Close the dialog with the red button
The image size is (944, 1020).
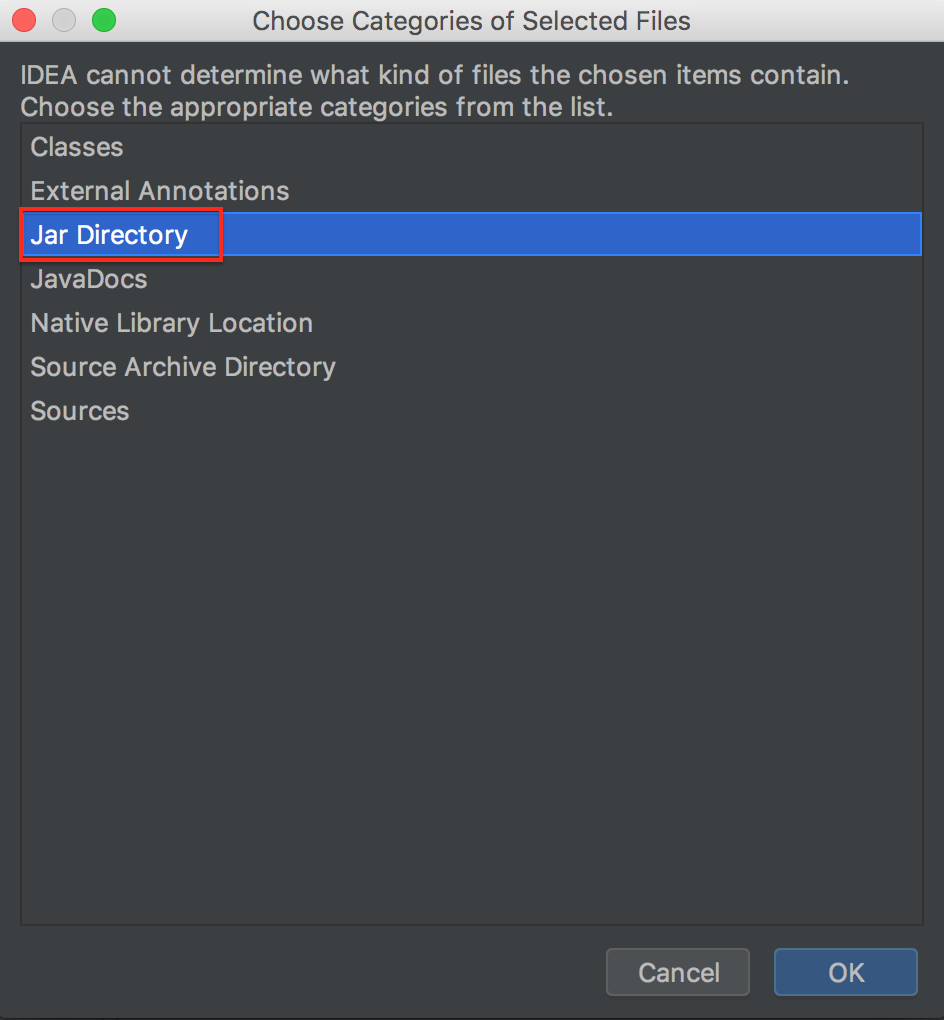(x=24, y=20)
